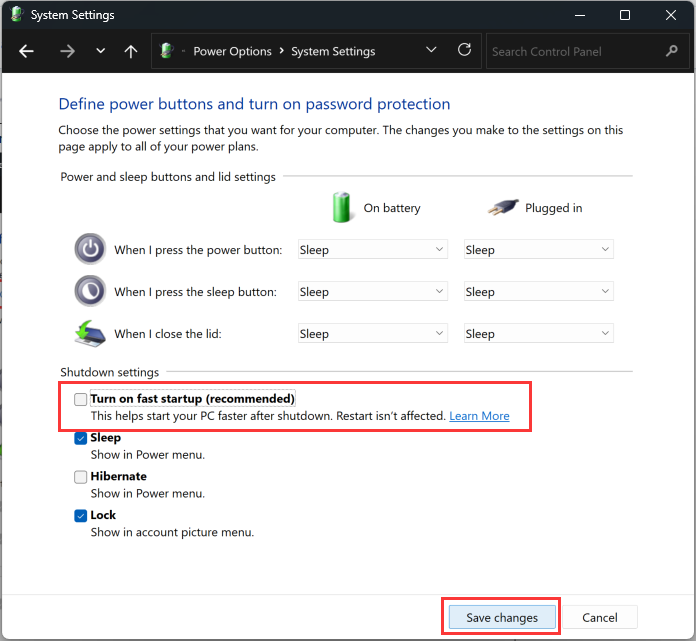
Task: Click Save changes button
Action: pos(502,617)
